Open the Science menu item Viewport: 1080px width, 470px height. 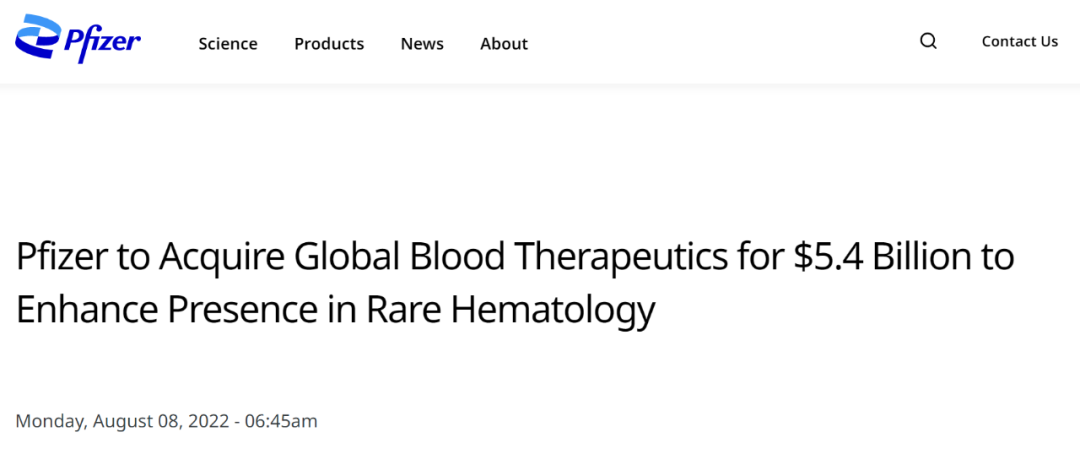[x=228, y=43]
